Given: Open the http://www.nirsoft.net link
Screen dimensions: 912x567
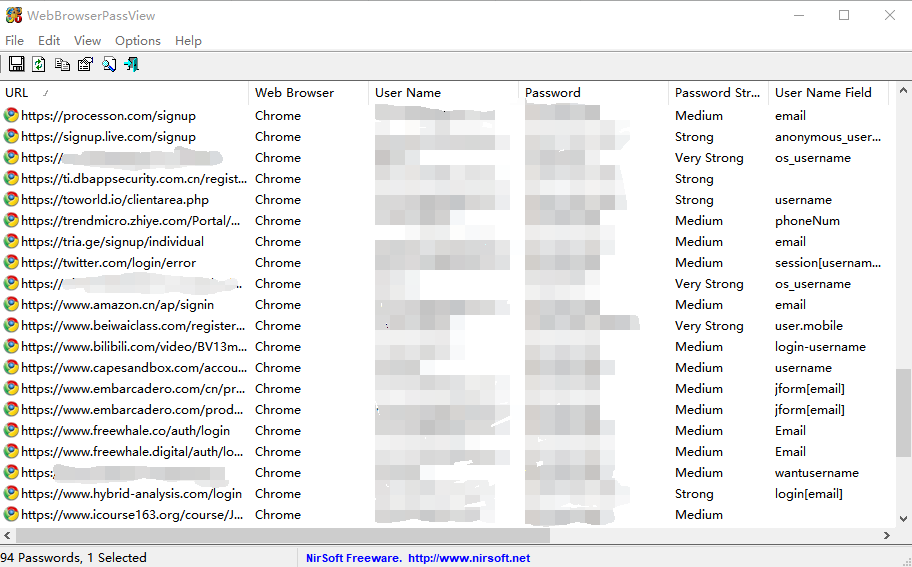Looking at the screenshot, I should (x=469, y=558).
